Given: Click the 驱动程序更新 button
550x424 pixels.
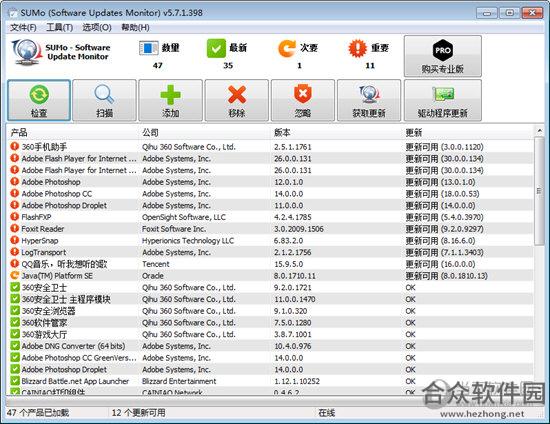Looking at the screenshot, I should coord(443,100).
